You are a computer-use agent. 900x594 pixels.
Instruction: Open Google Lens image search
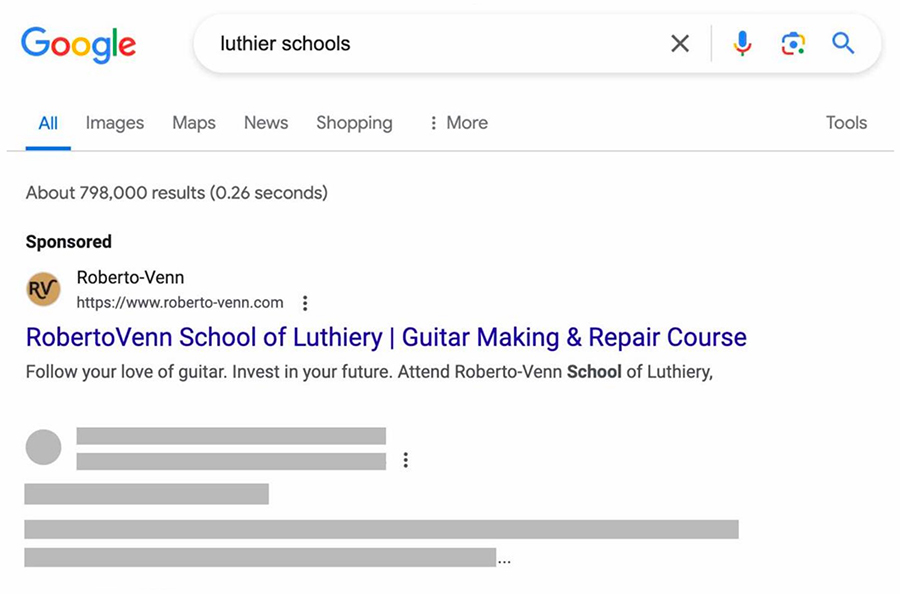point(793,43)
